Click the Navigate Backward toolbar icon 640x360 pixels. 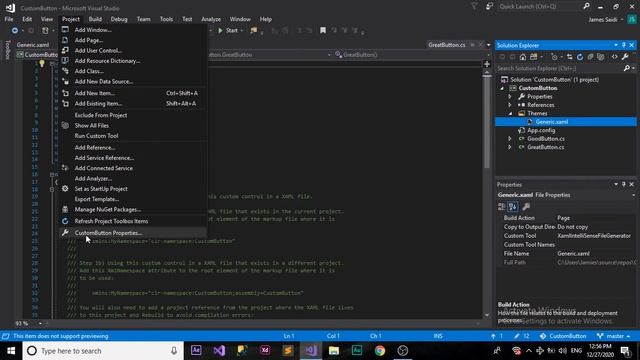coord(15,31)
